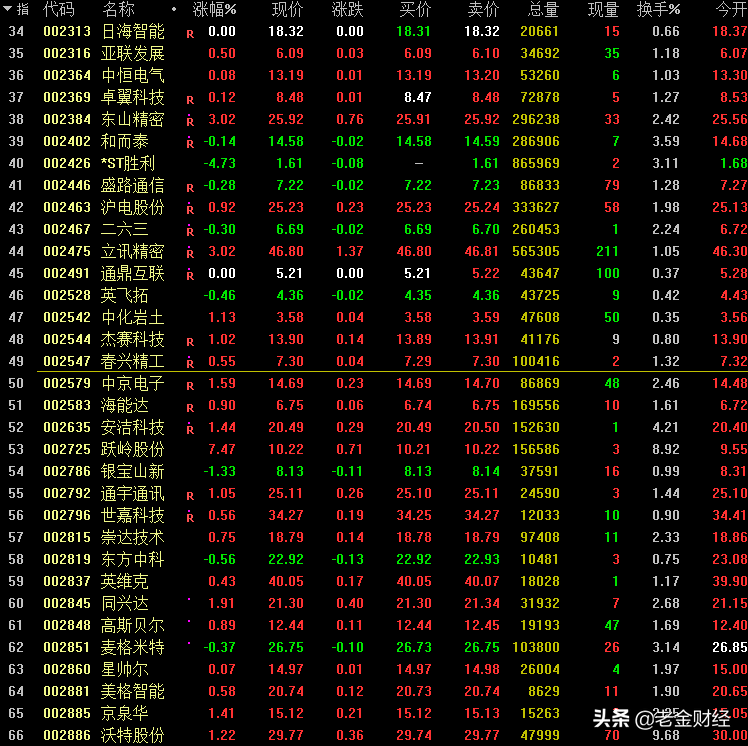Click the 卖价 column header
This screenshot has height=746, width=748.
(x=483, y=10)
